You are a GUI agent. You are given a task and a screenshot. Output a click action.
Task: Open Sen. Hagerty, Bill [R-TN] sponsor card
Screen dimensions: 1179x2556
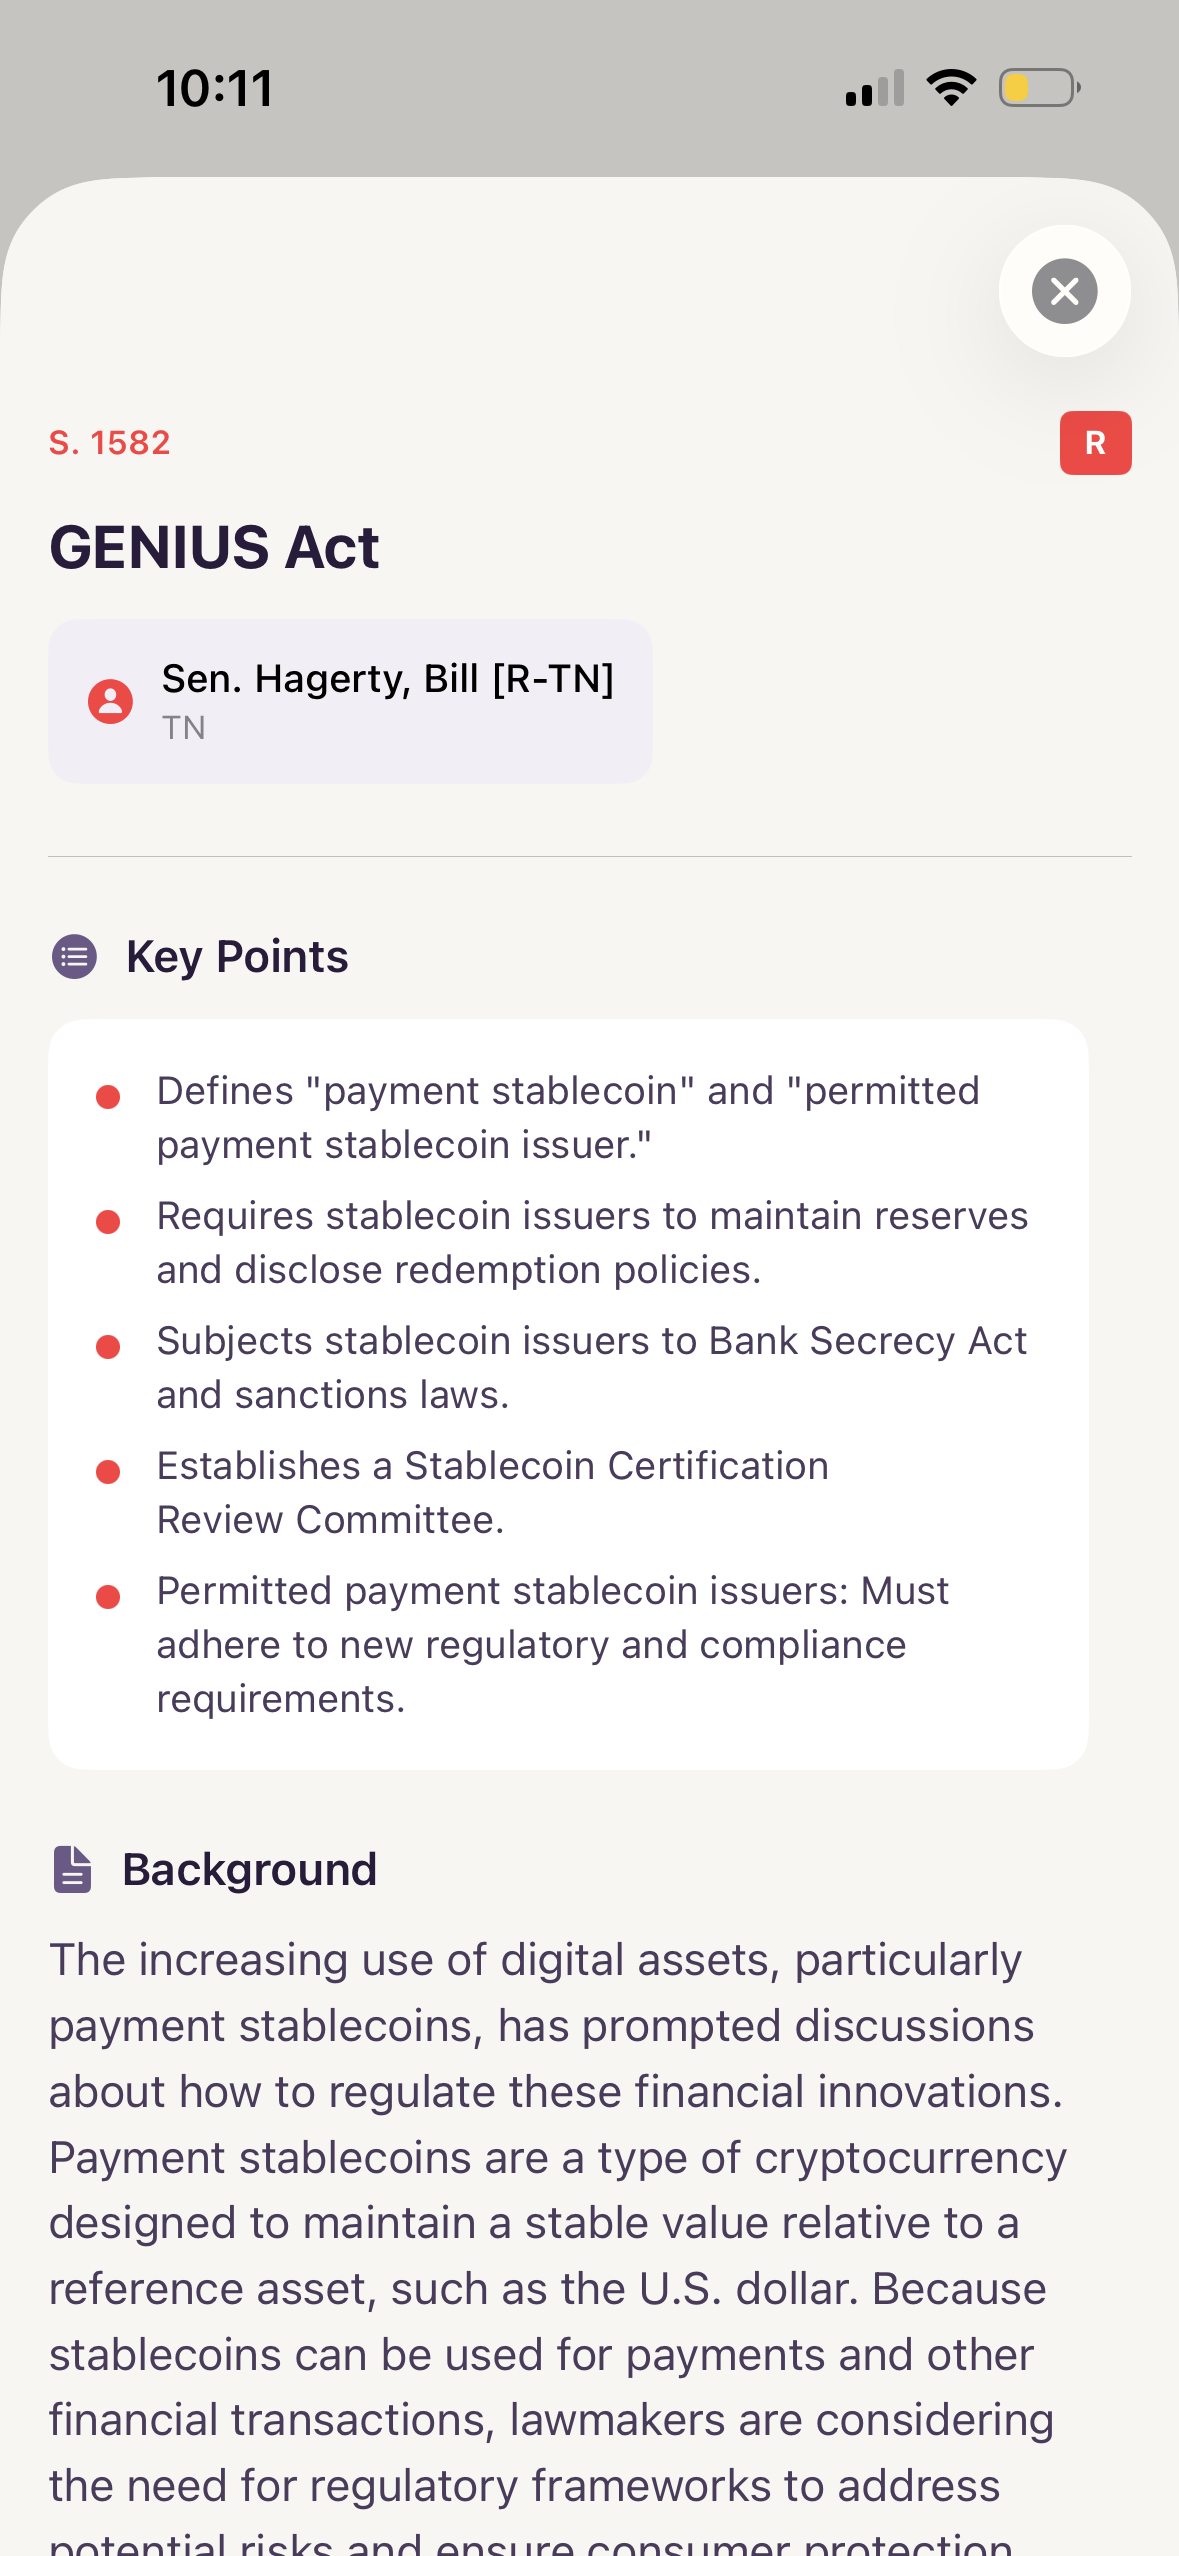[x=349, y=700]
